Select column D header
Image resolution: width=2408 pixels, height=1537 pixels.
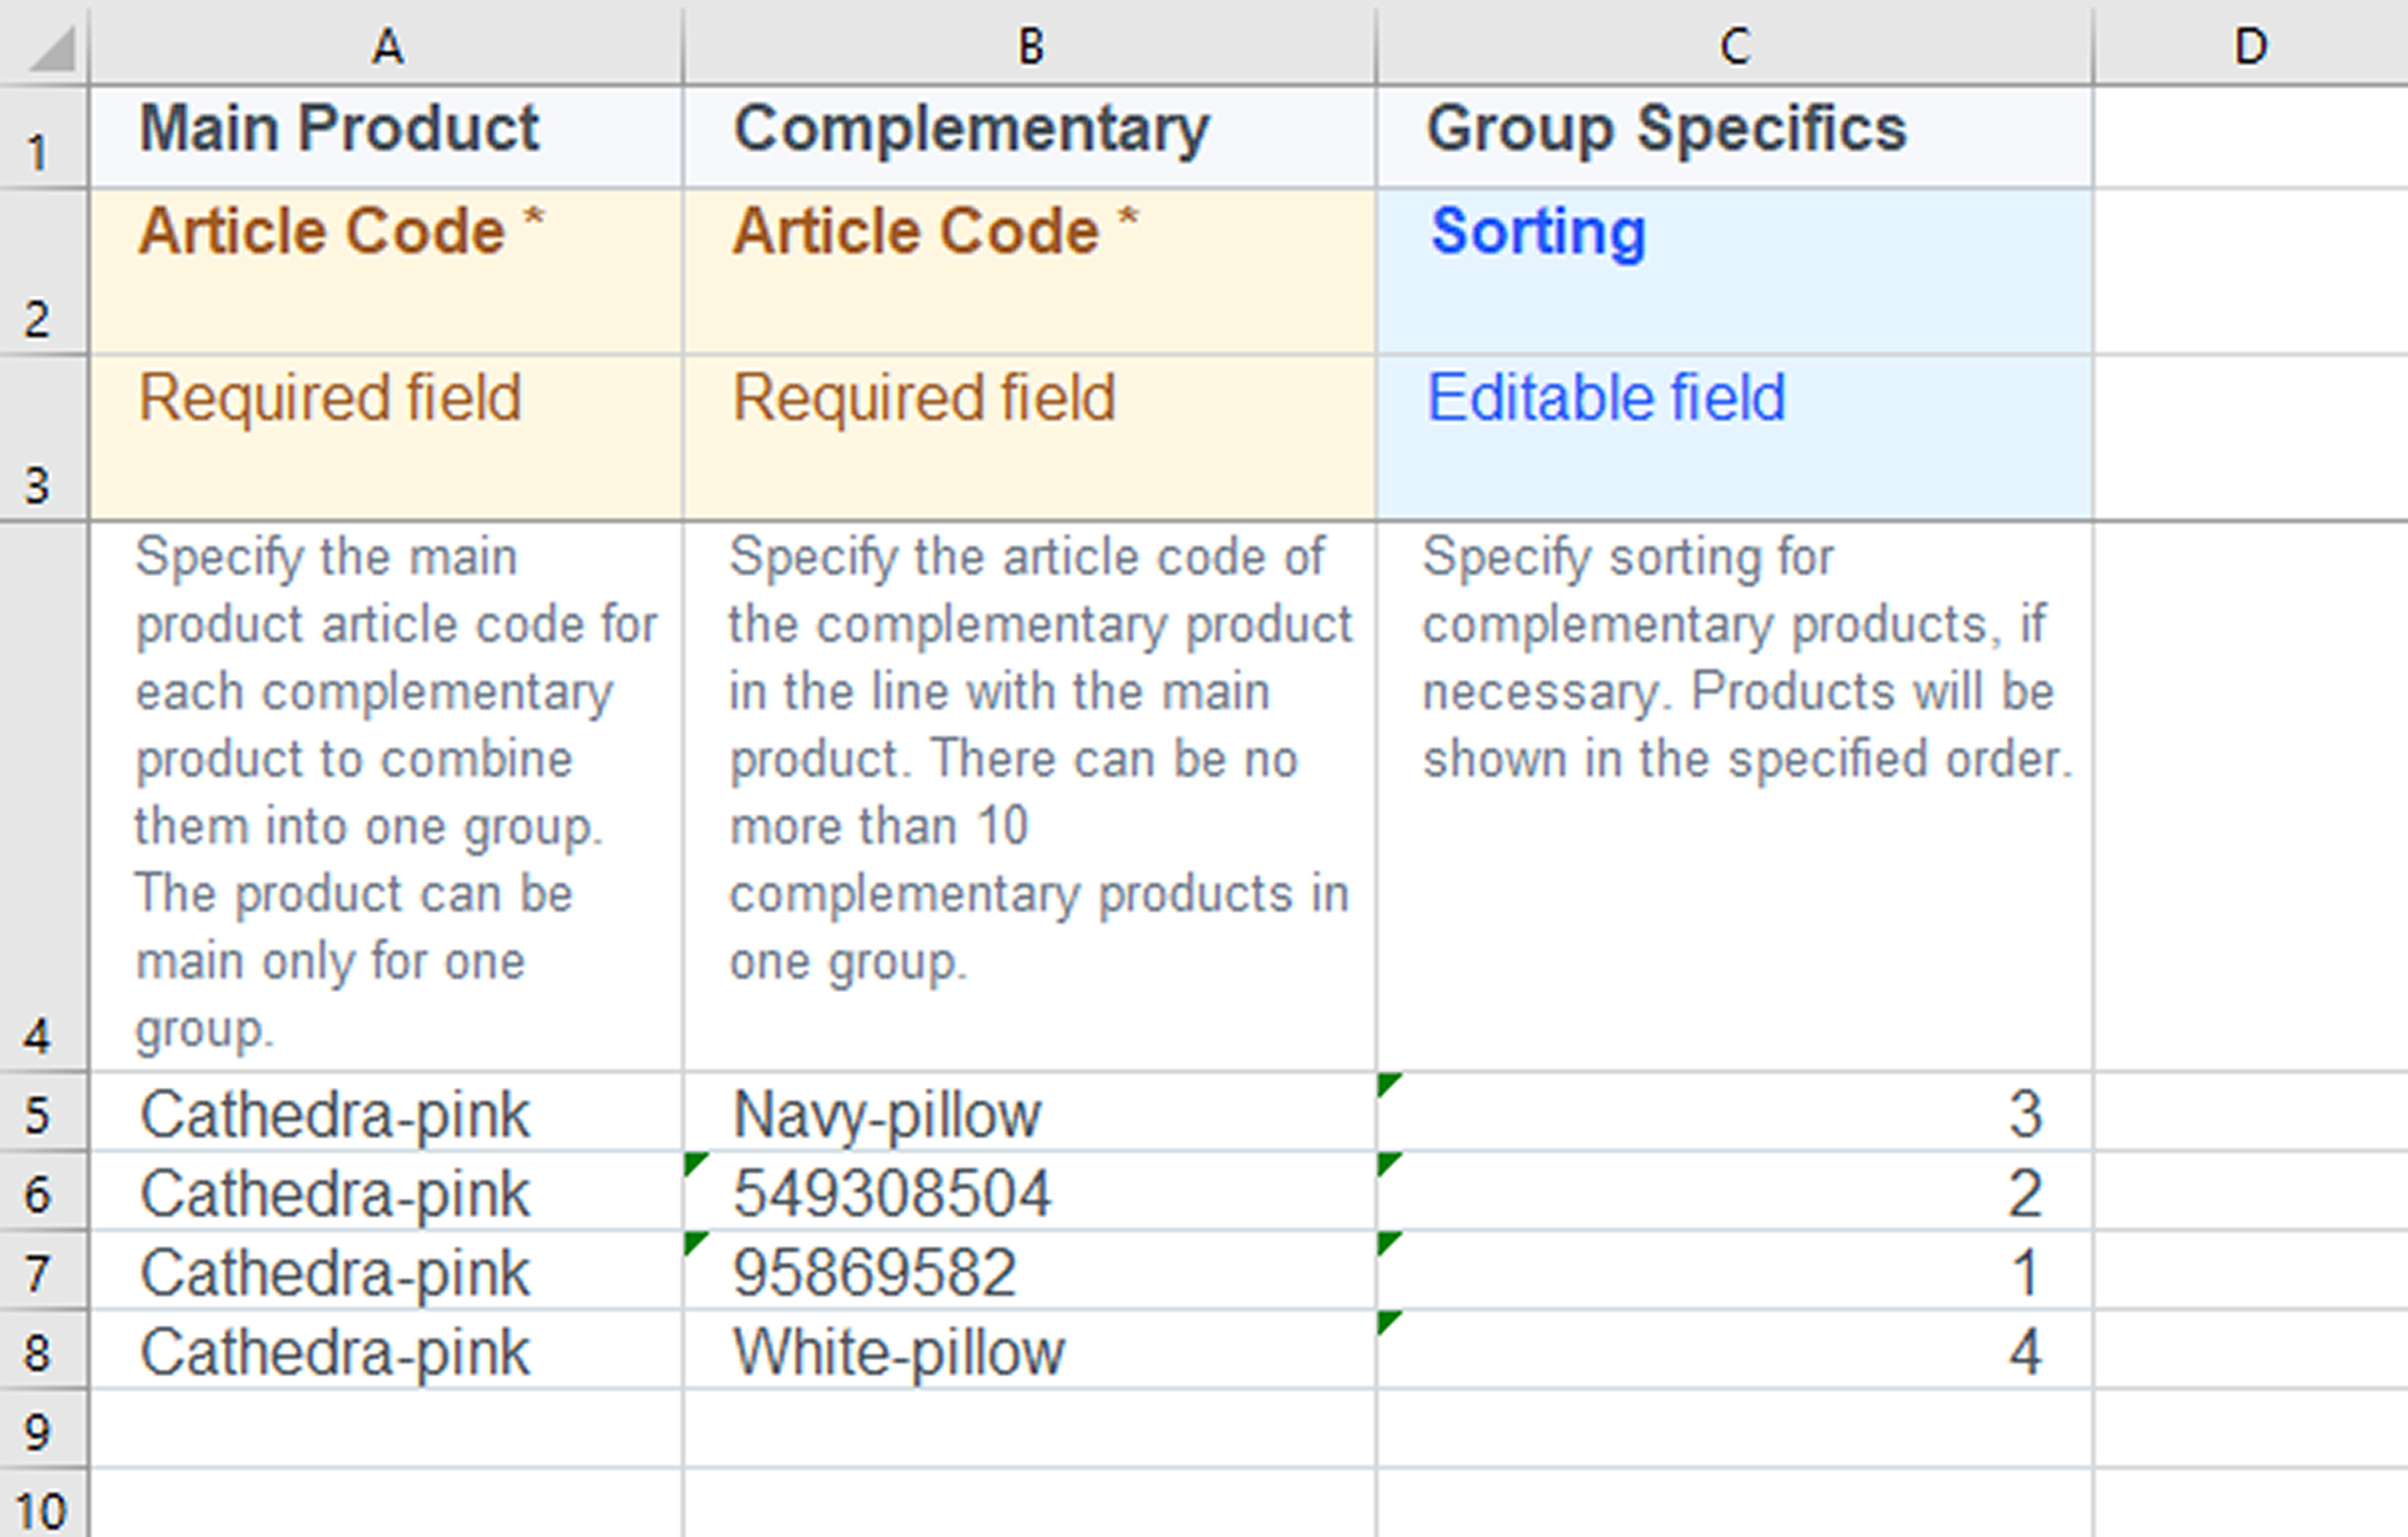[2250, 46]
